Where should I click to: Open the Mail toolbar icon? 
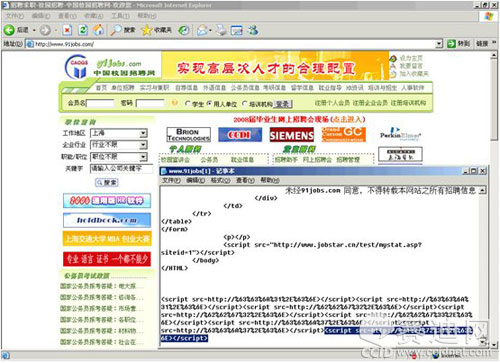(x=202, y=30)
